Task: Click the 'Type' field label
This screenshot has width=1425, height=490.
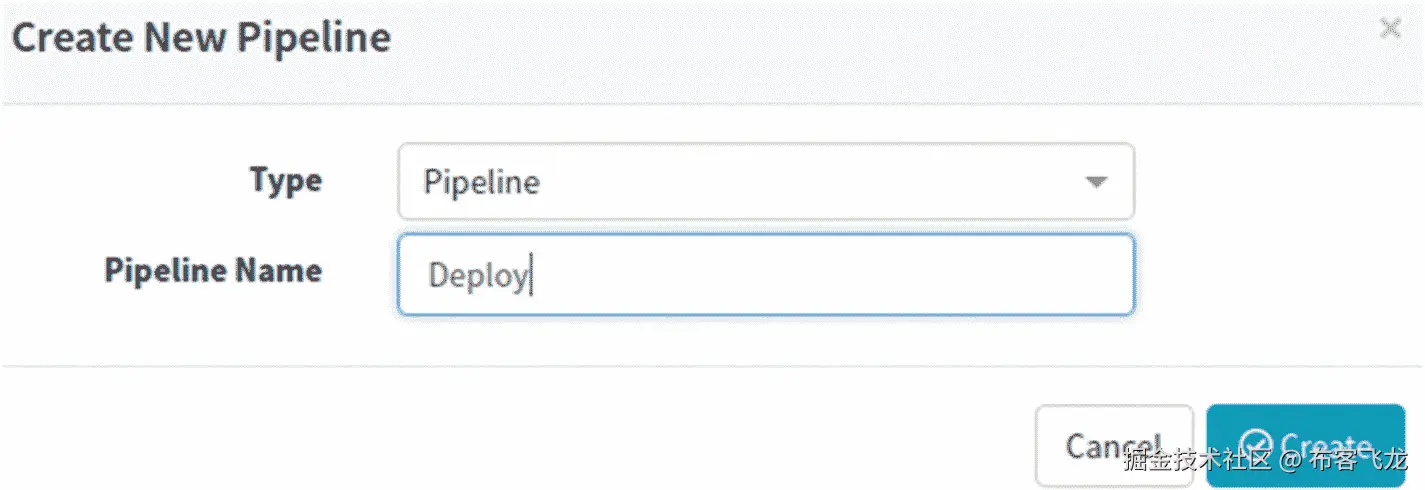Action: (x=286, y=181)
